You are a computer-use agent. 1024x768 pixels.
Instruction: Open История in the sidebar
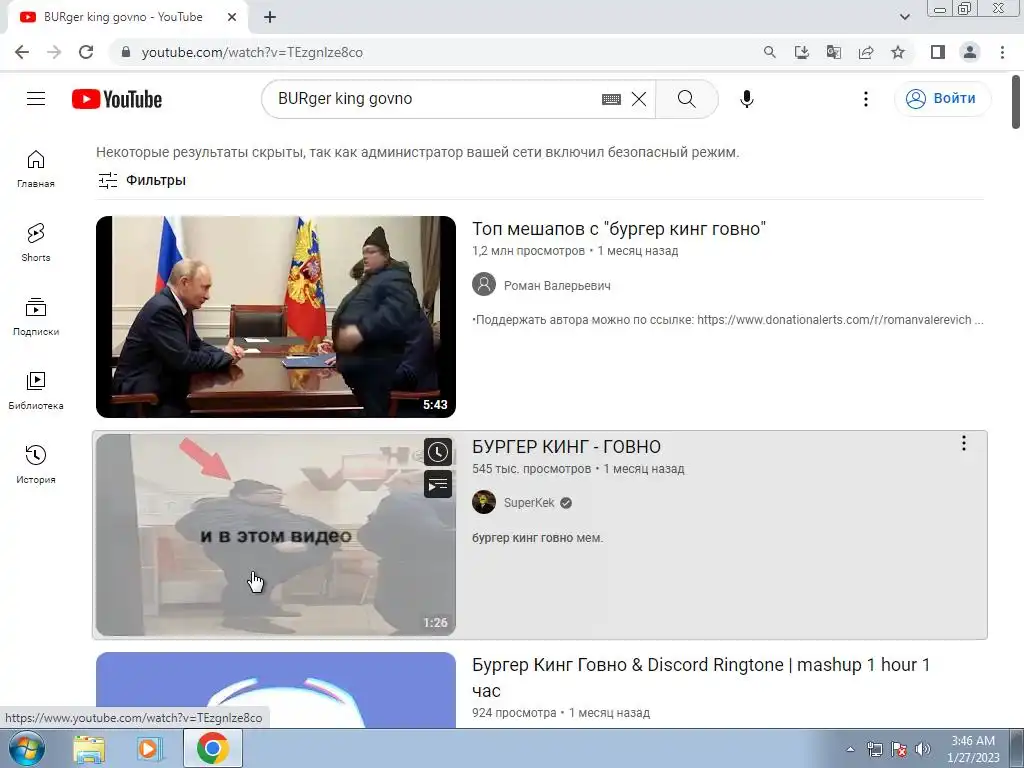tap(36, 464)
